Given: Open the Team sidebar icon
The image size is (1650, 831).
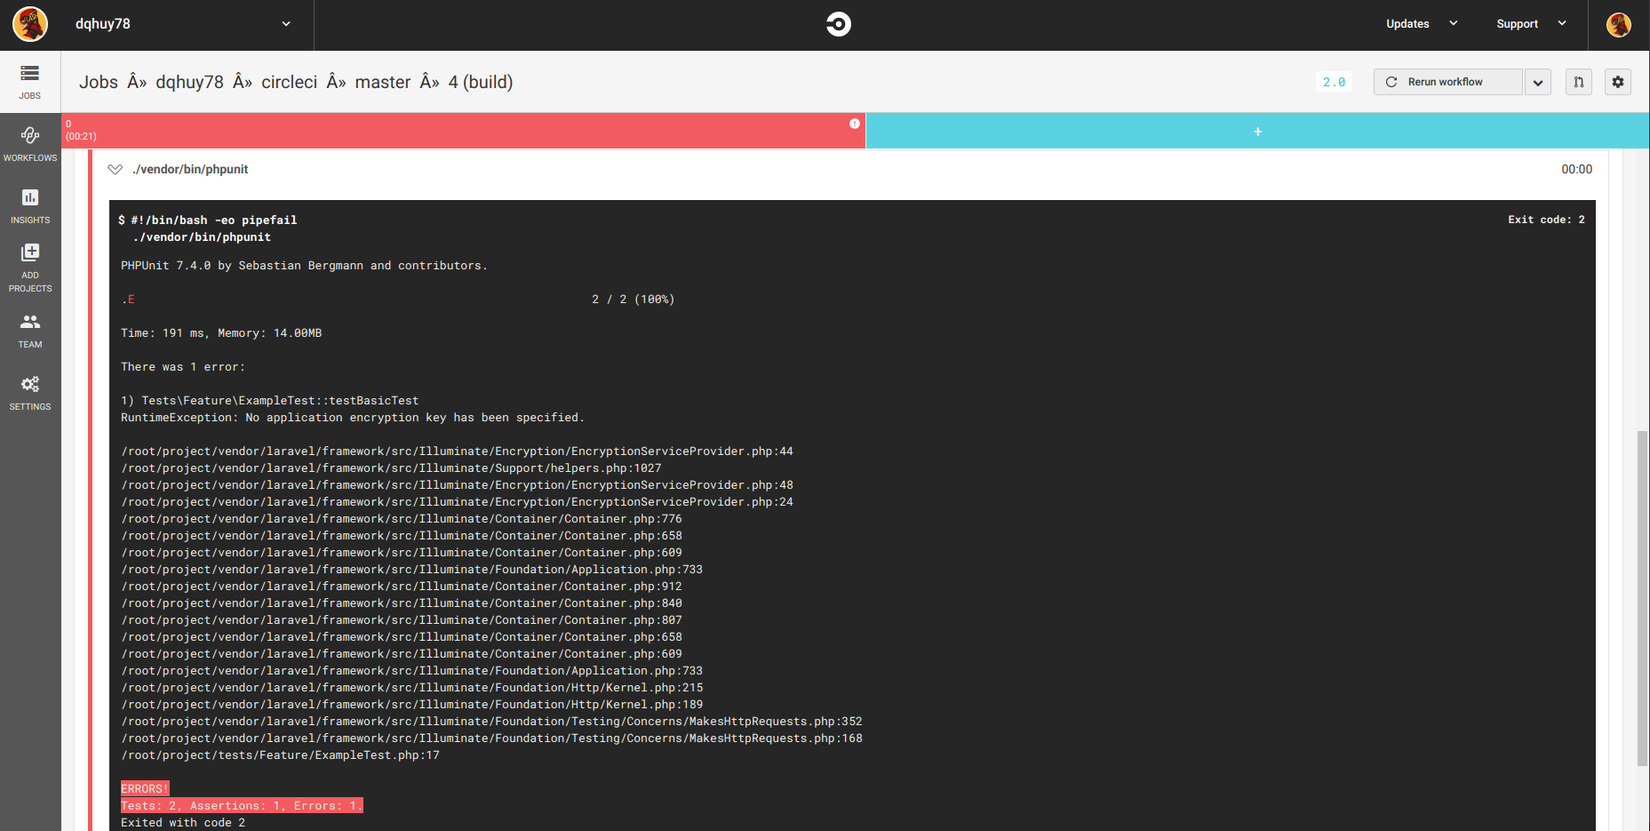Looking at the screenshot, I should (x=30, y=329).
